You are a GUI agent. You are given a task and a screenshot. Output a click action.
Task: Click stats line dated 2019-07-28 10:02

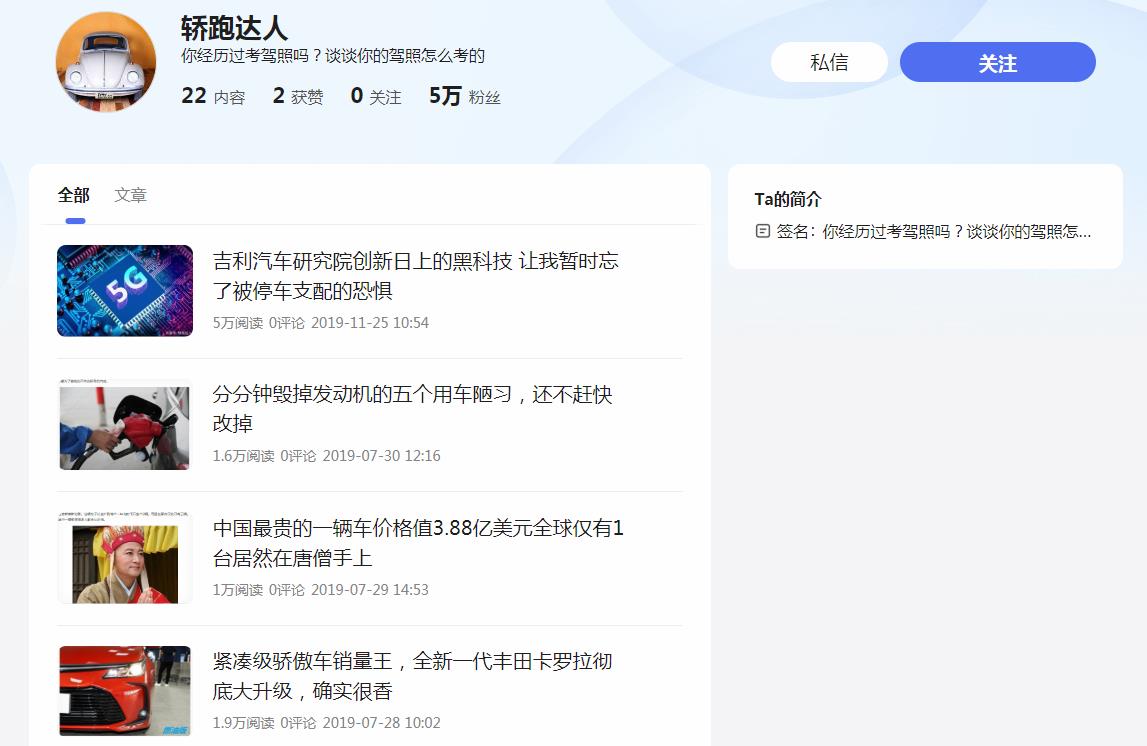coord(326,723)
